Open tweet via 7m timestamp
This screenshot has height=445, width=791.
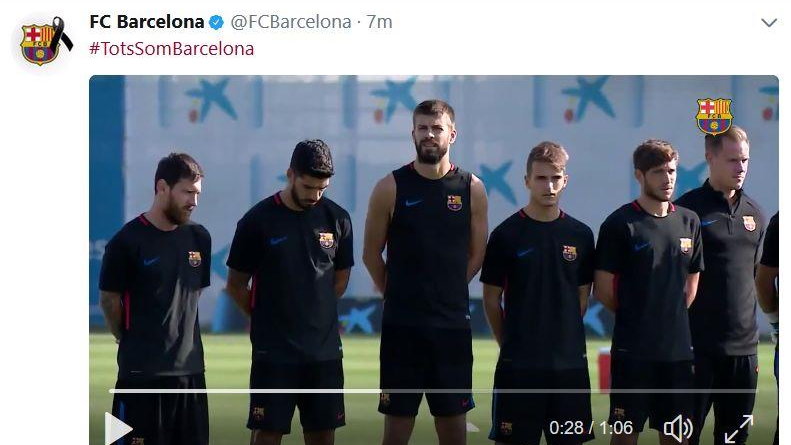(x=379, y=22)
